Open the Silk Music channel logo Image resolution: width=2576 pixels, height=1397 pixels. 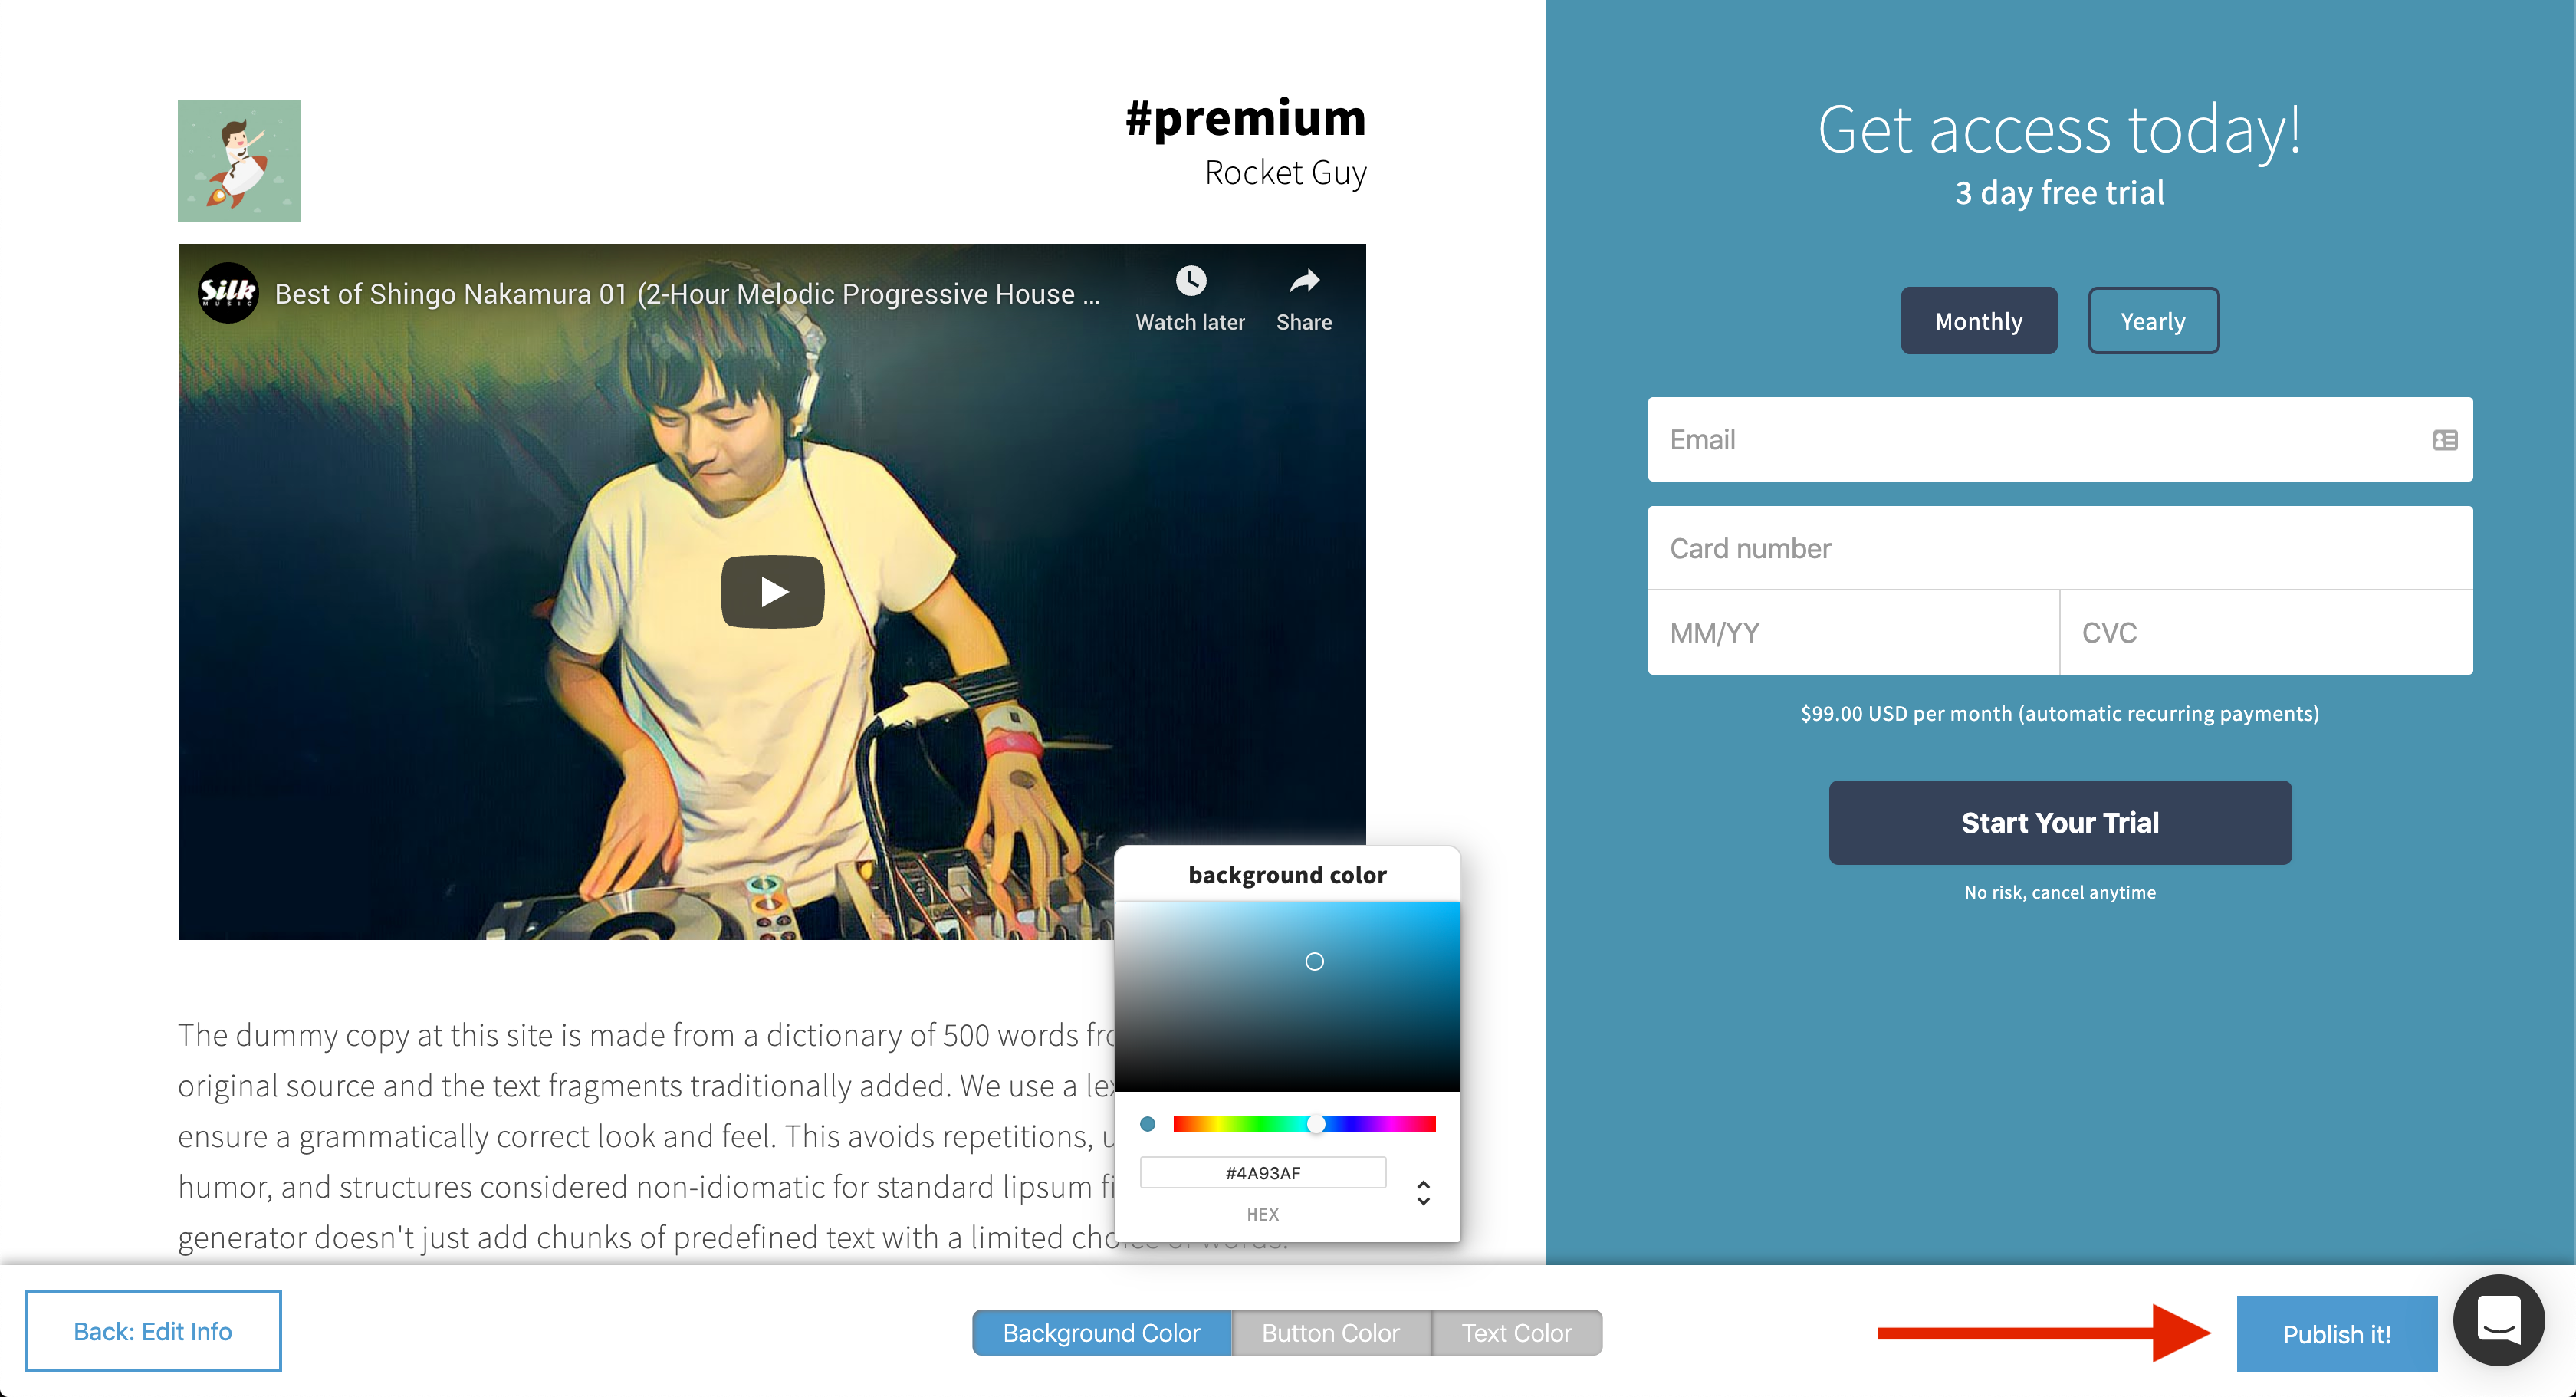tap(228, 293)
